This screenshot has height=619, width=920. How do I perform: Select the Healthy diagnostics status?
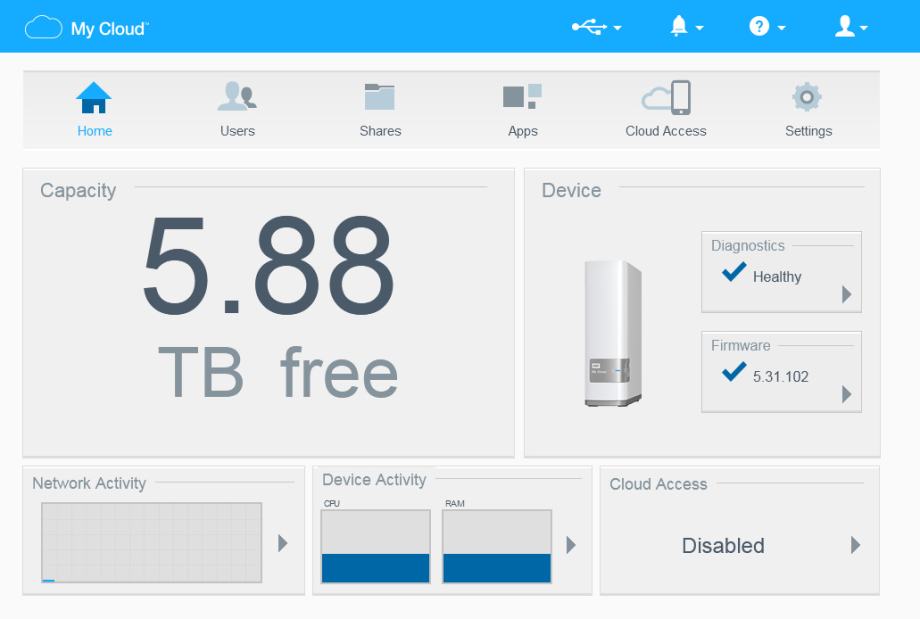[x=777, y=276]
